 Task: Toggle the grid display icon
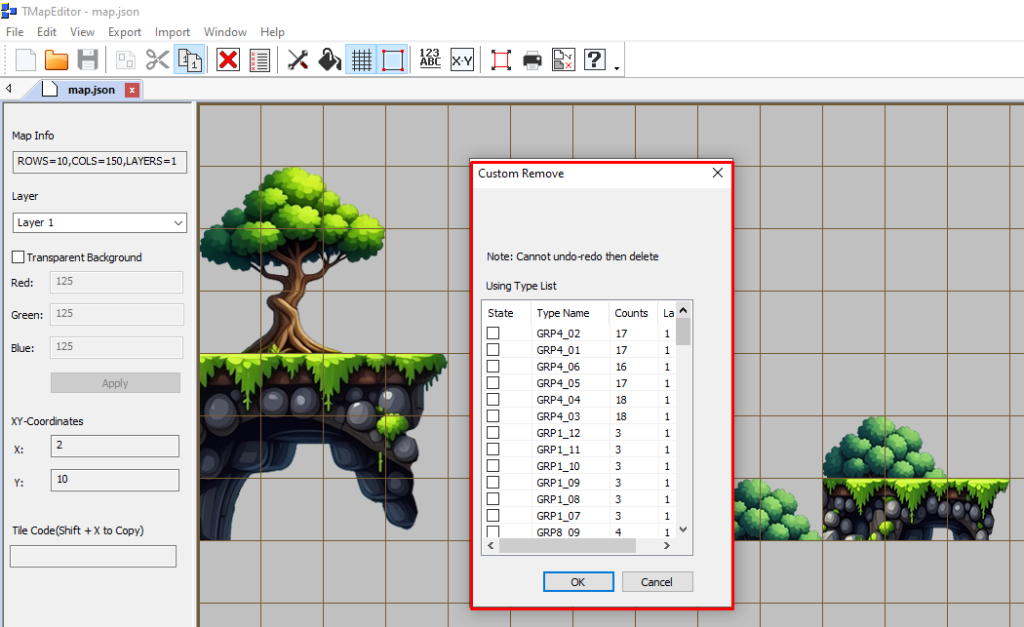click(x=361, y=59)
